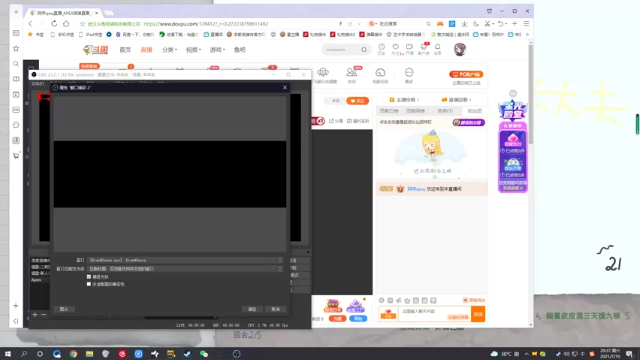Click the properties dialog cancel button
The image size is (640, 360).
276,309
